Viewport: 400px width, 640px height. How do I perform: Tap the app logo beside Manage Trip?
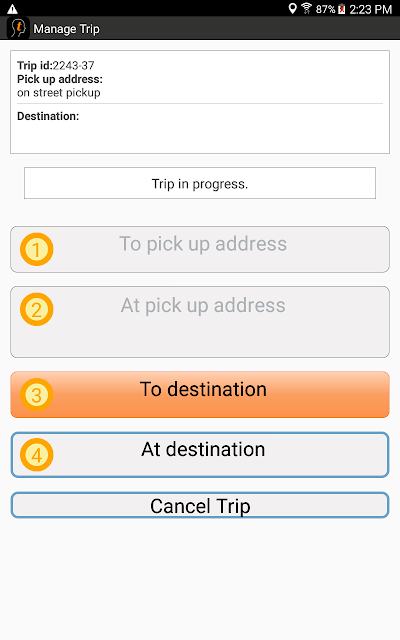click(18, 28)
